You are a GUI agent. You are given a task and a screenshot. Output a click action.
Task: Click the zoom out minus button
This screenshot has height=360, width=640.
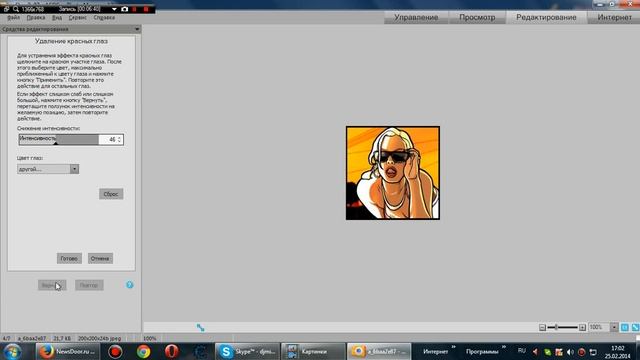coord(542,327)
